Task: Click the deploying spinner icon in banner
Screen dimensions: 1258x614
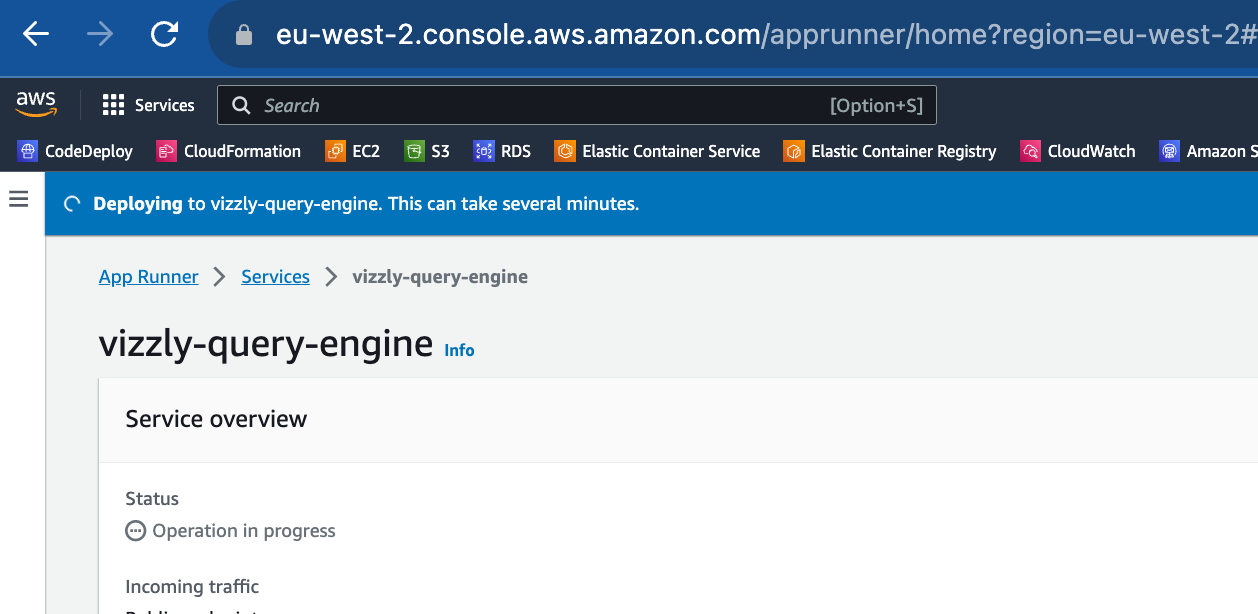Action: (72, 204)
